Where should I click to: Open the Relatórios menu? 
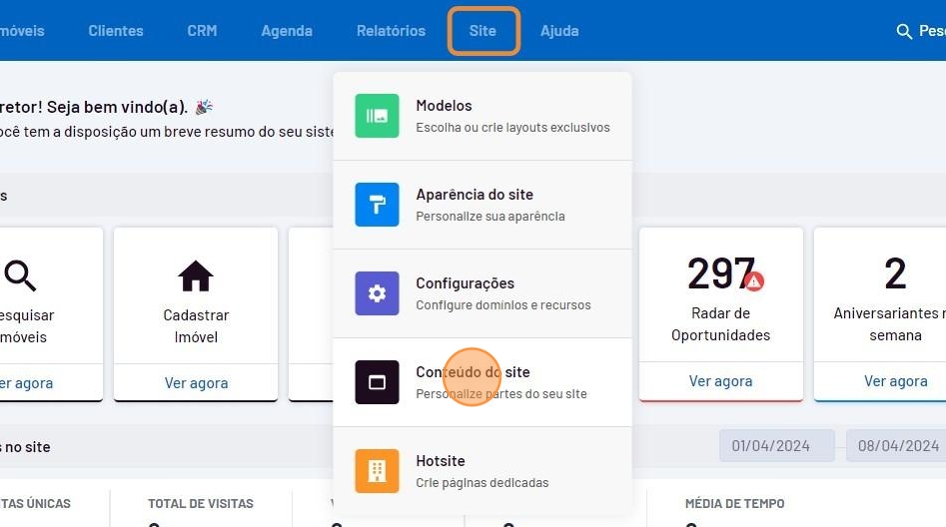click(391, 31)
